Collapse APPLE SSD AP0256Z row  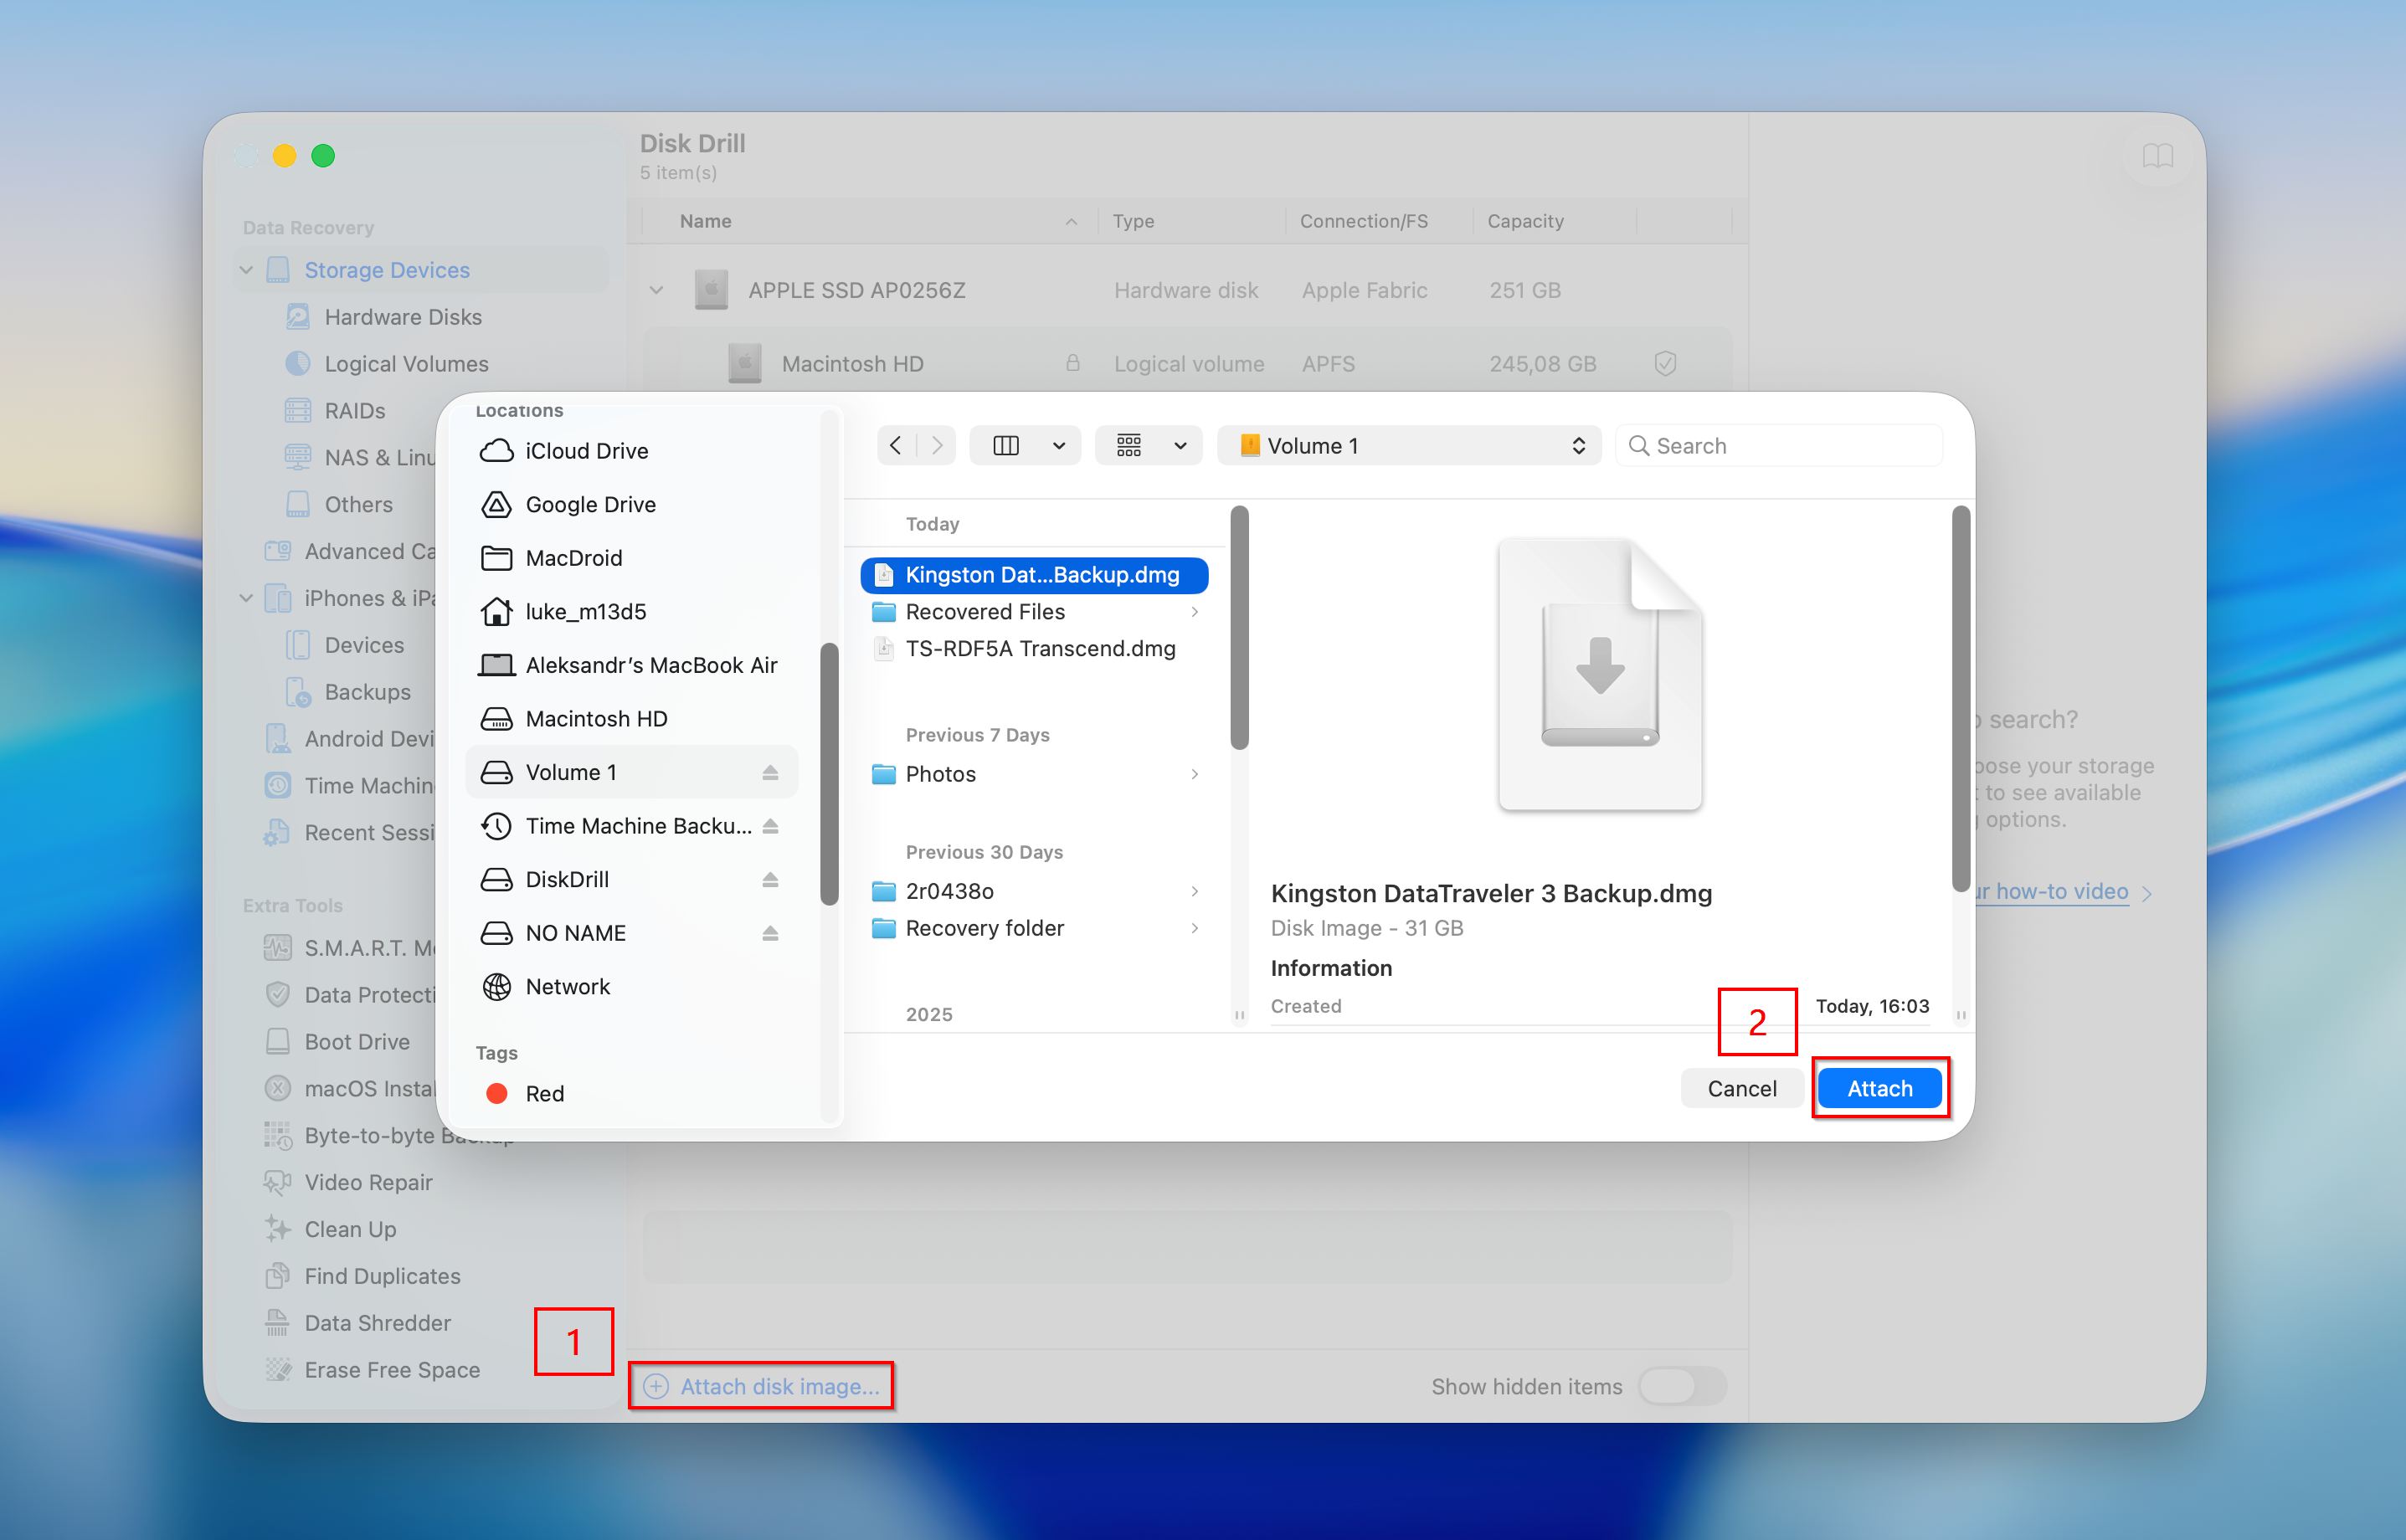(656, 290)
